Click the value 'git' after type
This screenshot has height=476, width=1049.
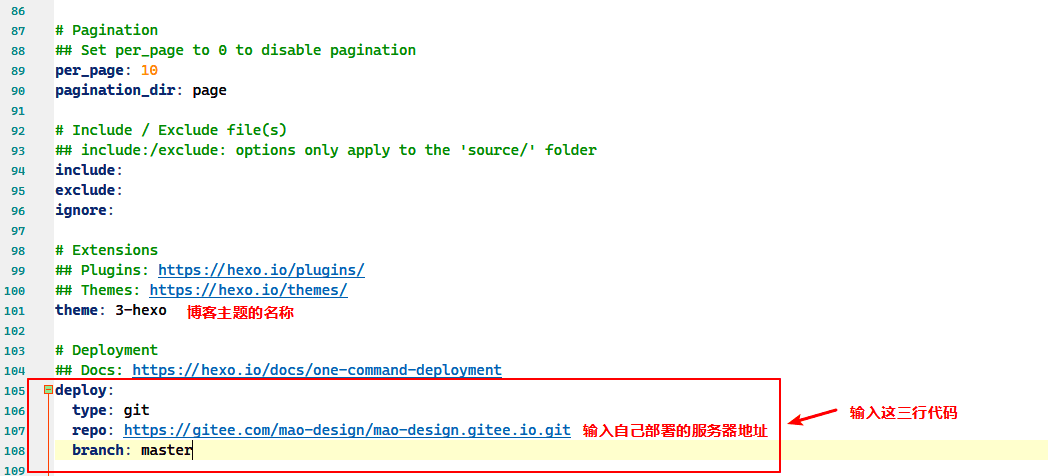[x=136, y=410]
